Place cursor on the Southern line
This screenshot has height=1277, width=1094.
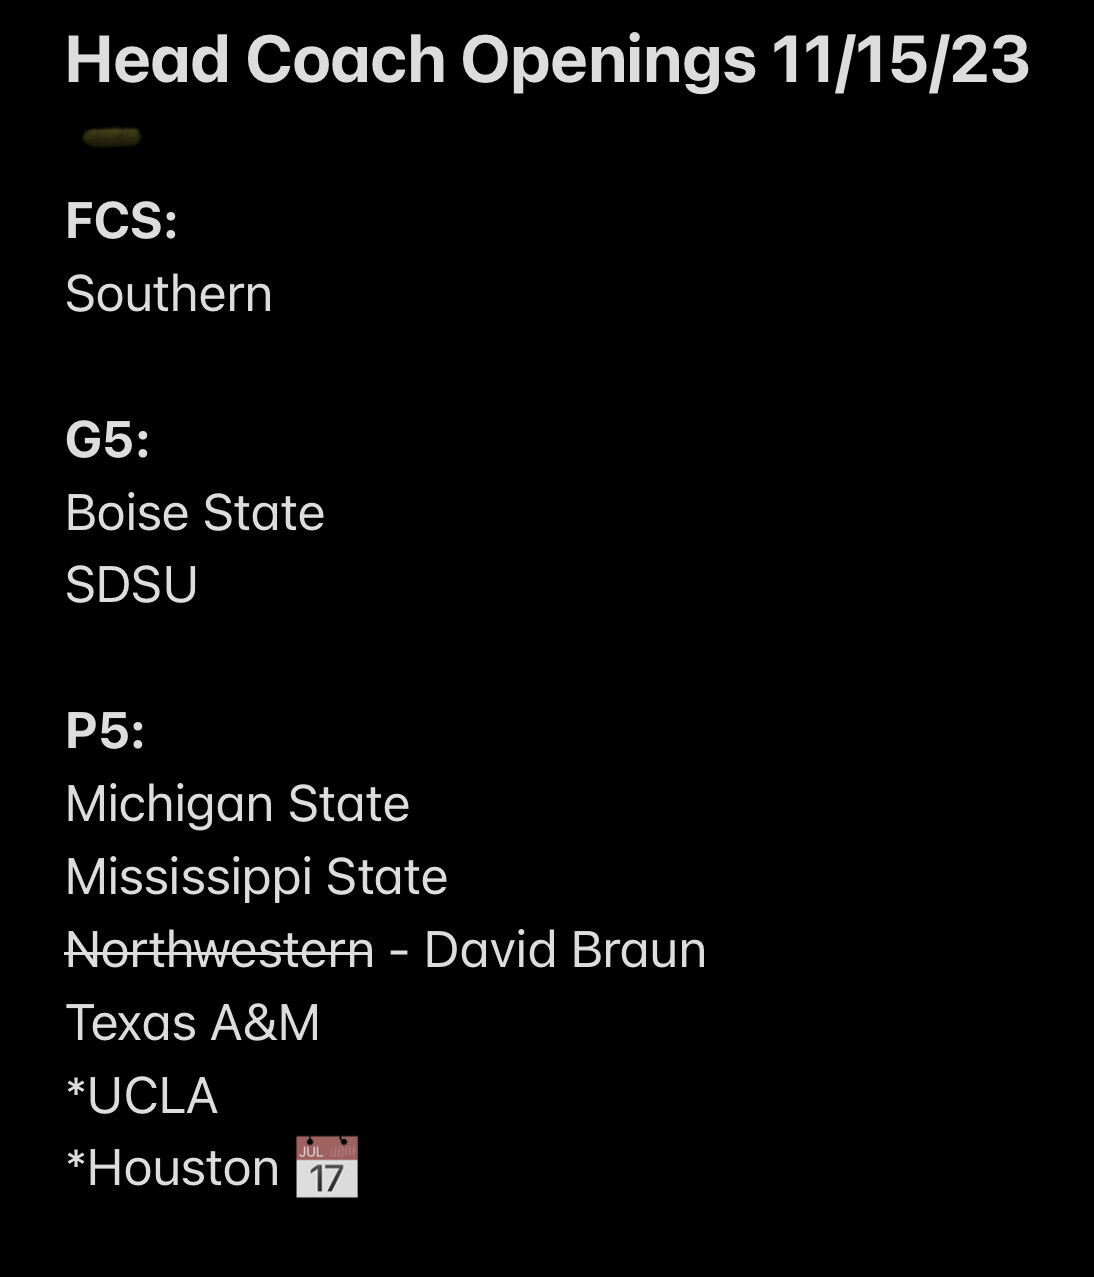[x=169, y=294]
